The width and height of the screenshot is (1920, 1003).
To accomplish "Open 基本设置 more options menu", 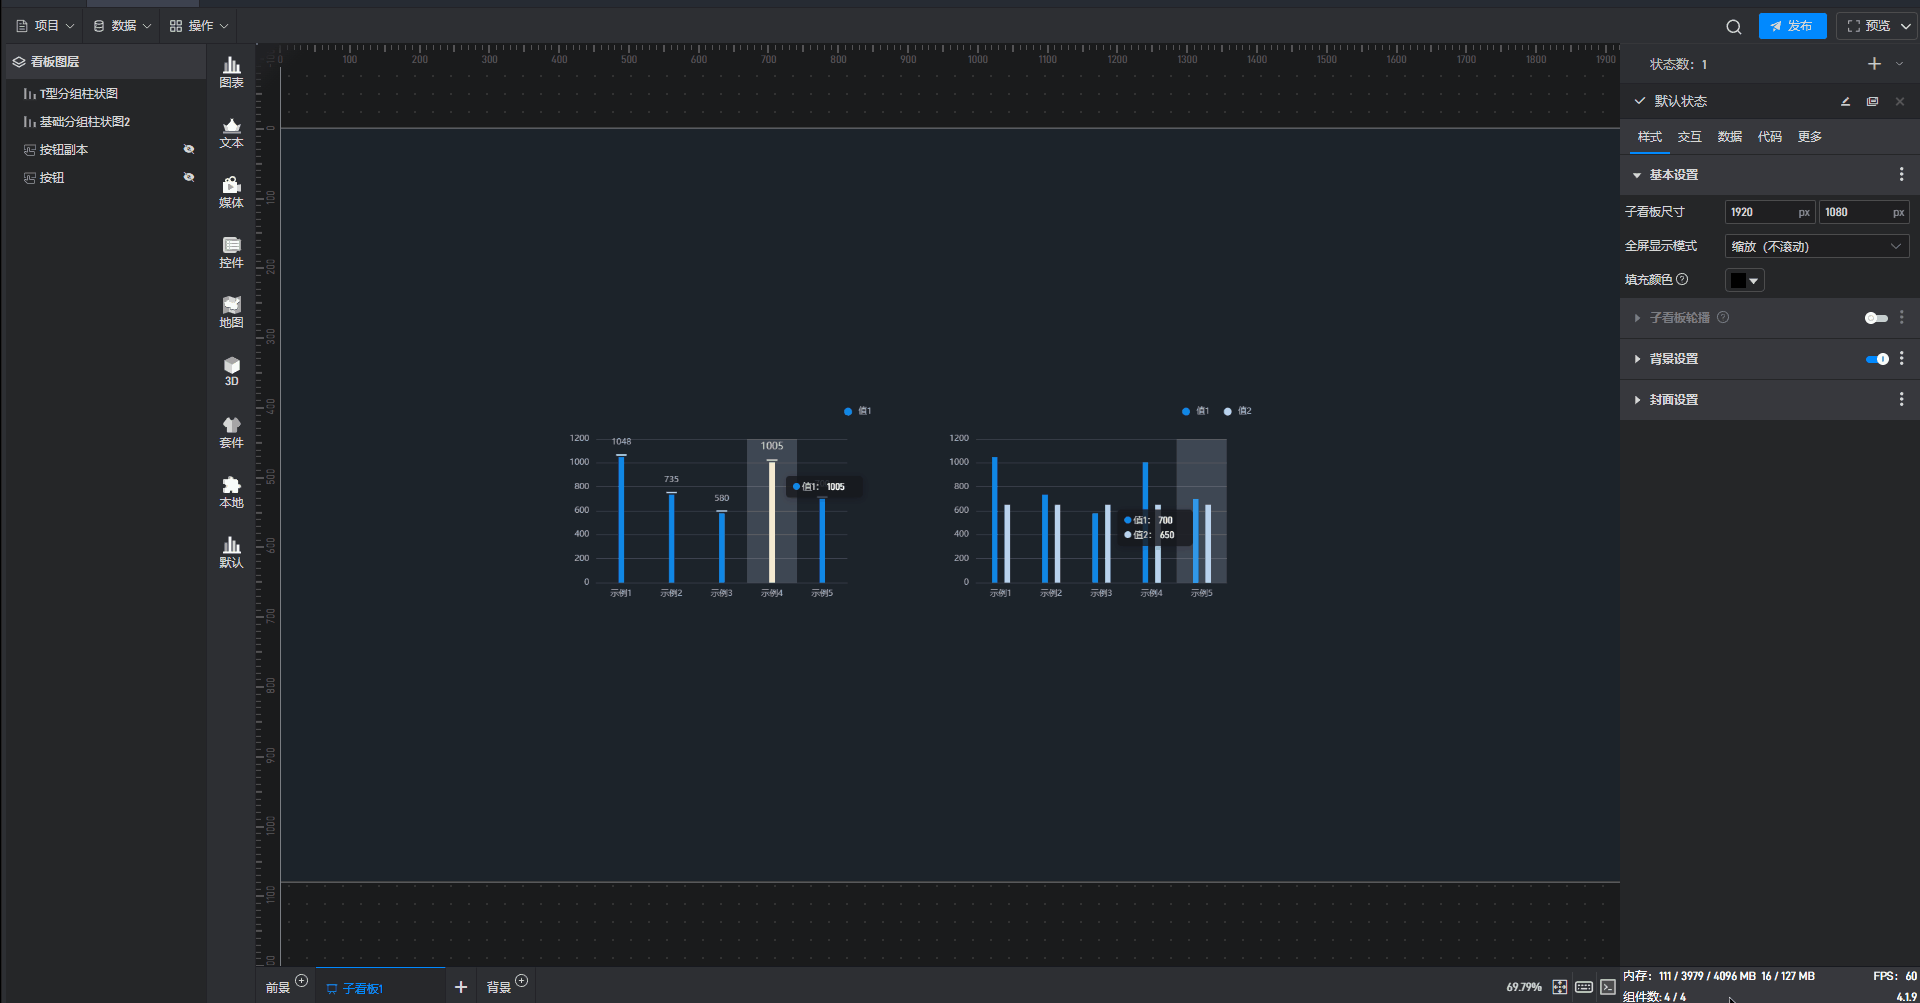I will click(x=1901, y=175).
